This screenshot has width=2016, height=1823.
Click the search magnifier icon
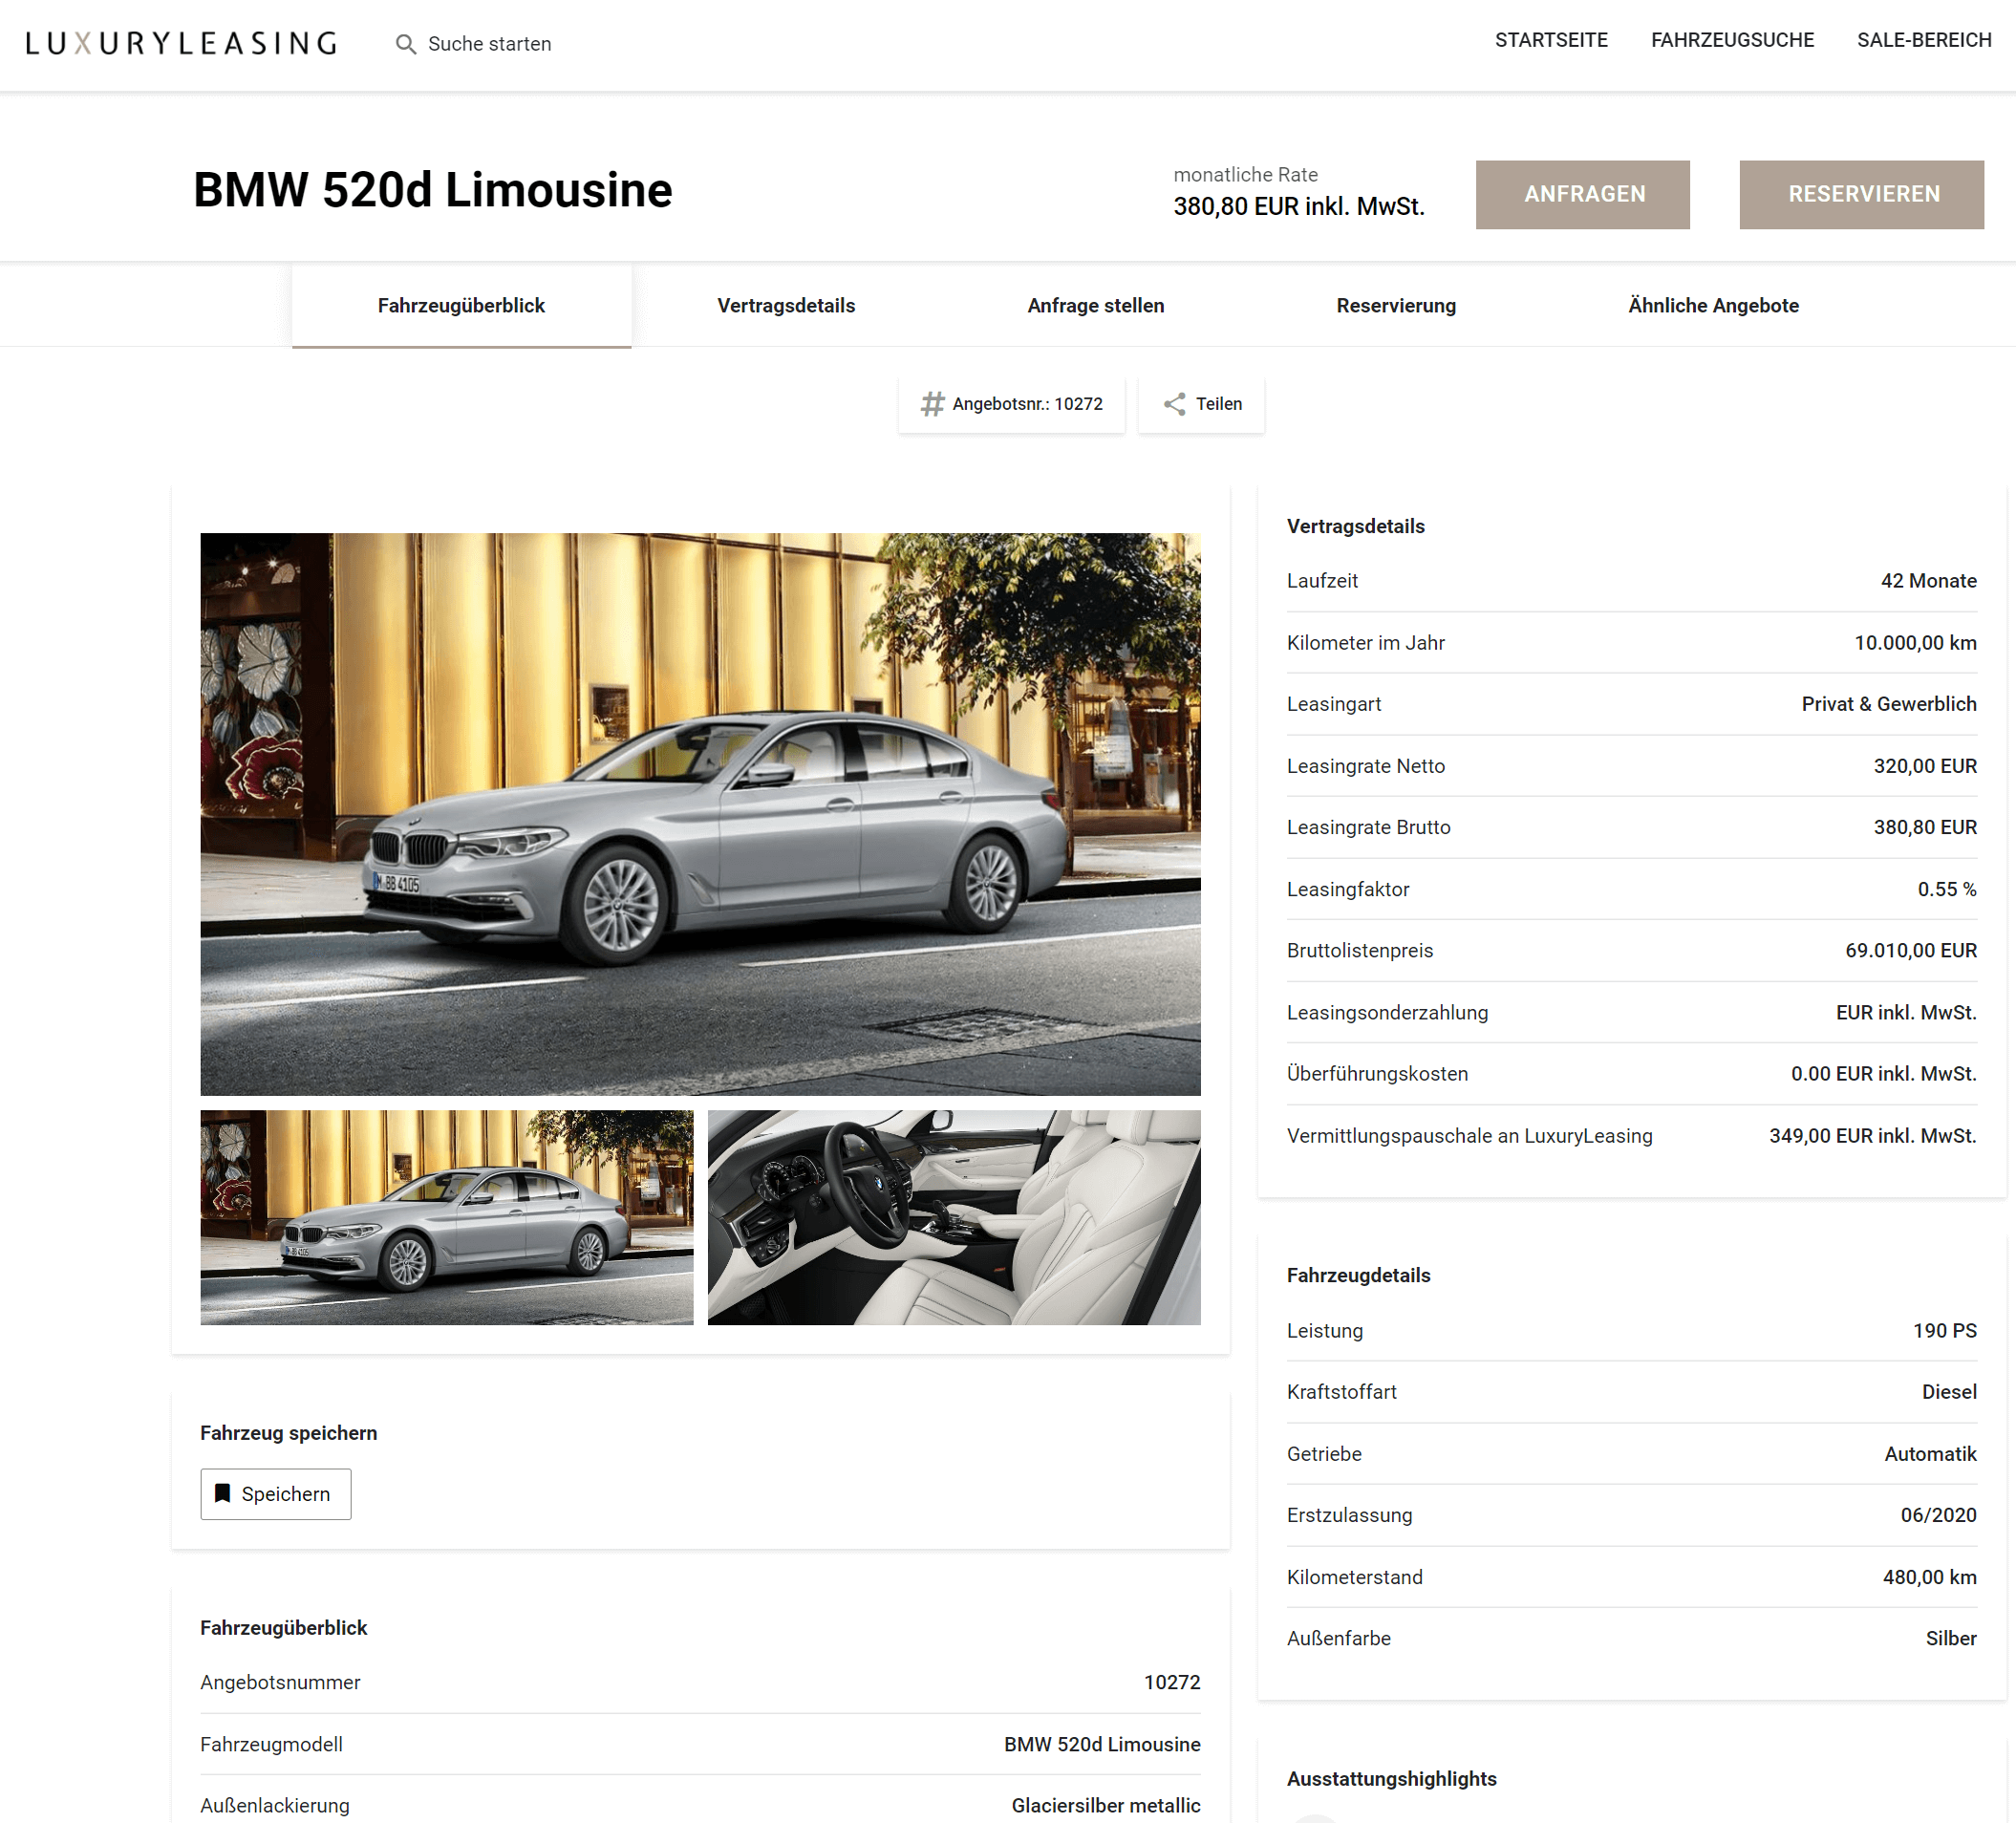(405, 44)
